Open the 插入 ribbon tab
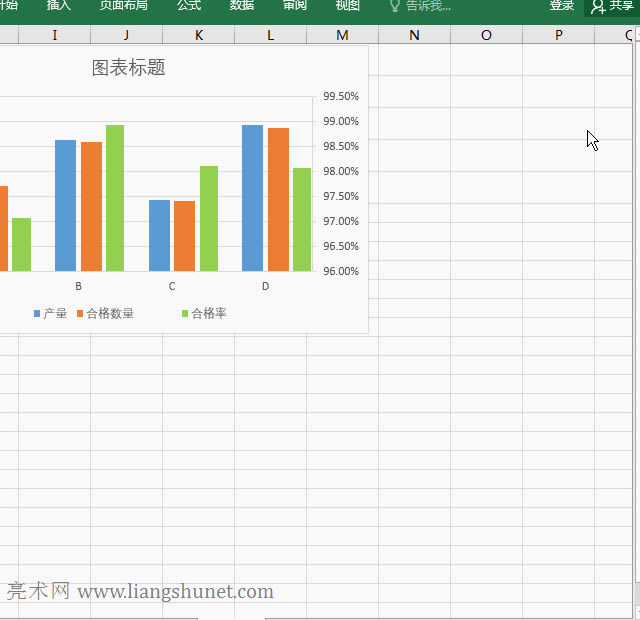Viewport: 640px width, 620px height. [x=59, y=6]
